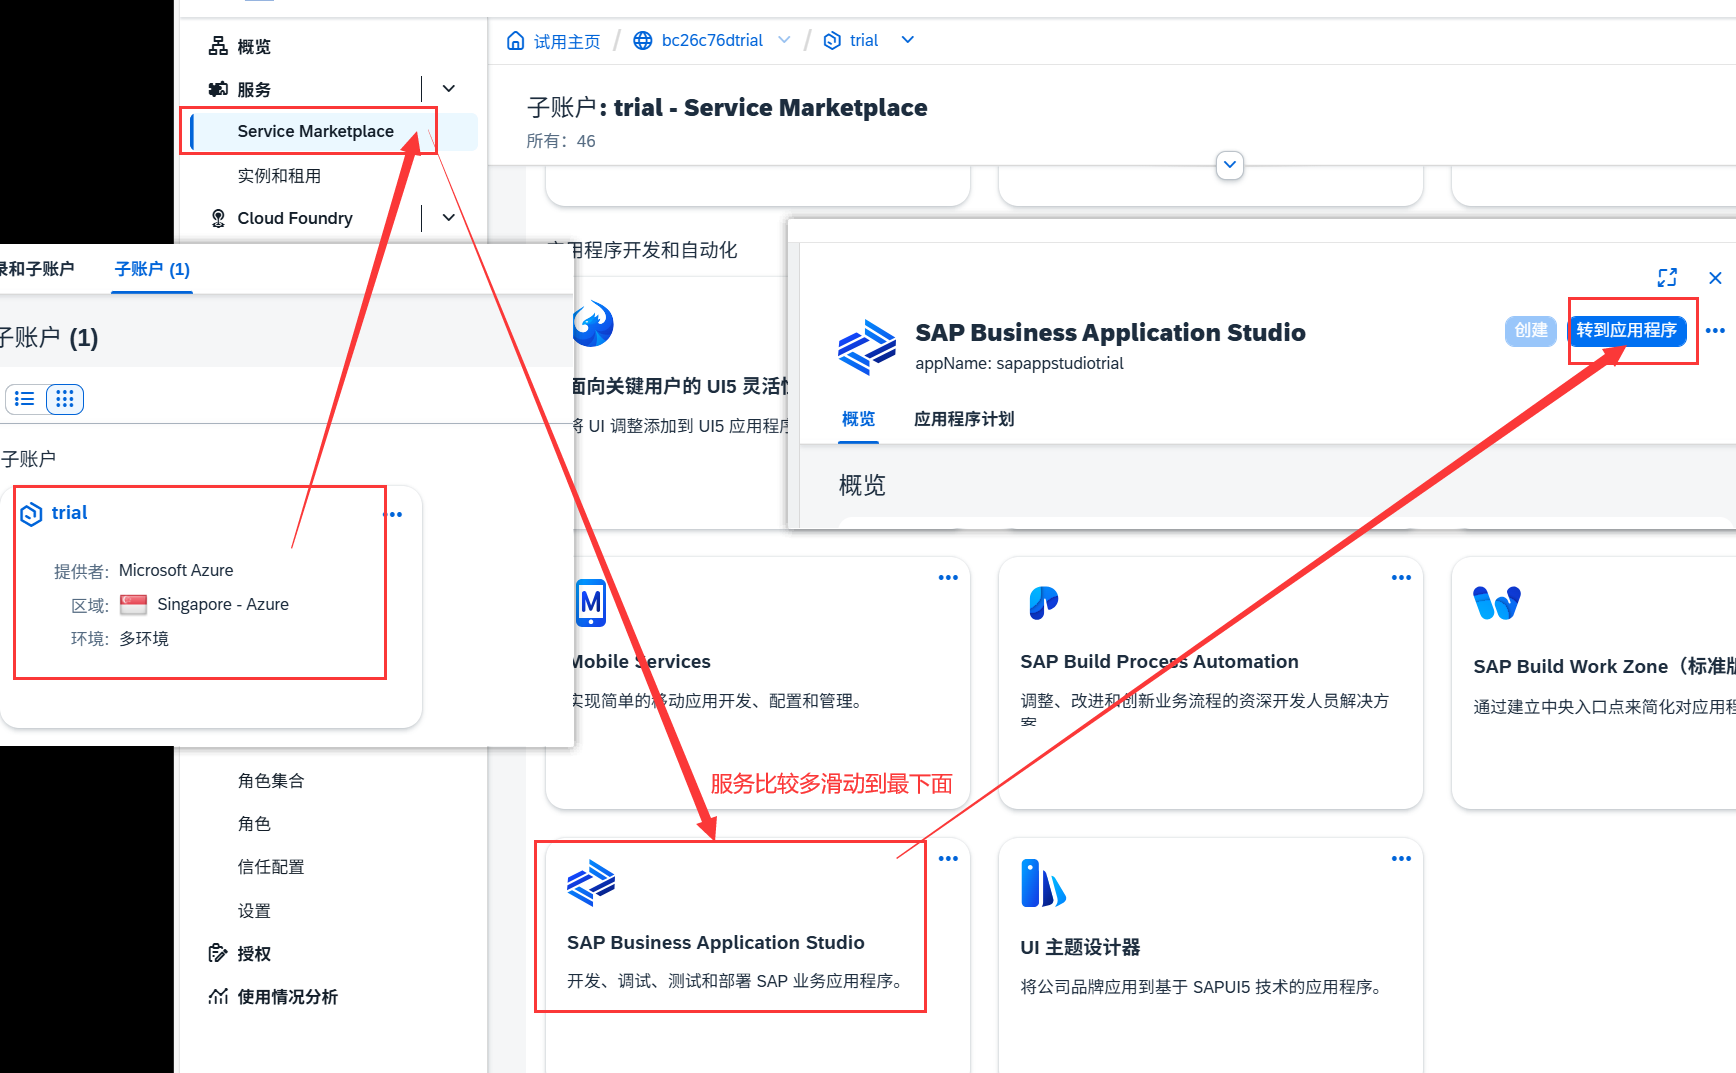Open more actions menu in detail panel header

1715,330
